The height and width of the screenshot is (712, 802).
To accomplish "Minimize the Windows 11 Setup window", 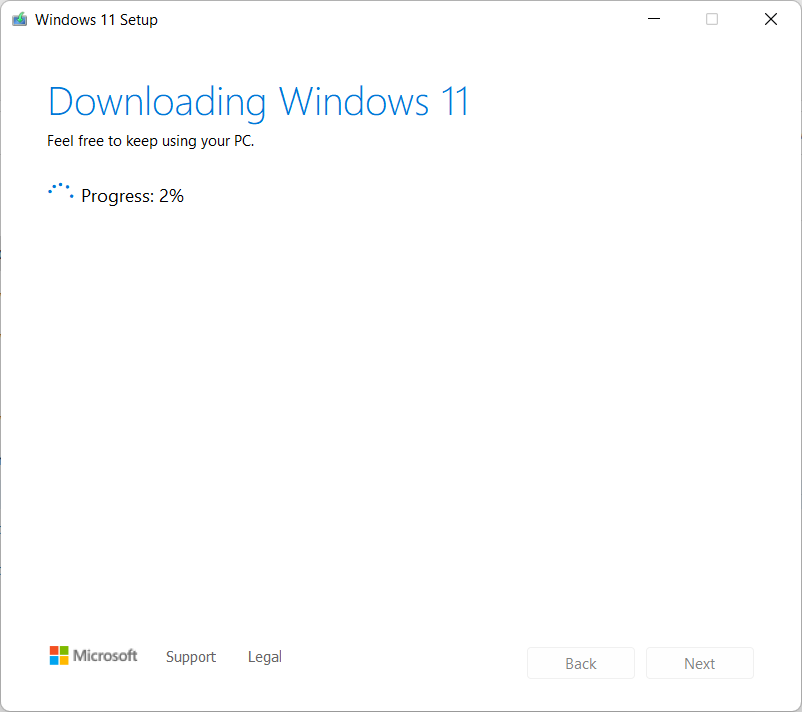I will click(x=653, y=18).
